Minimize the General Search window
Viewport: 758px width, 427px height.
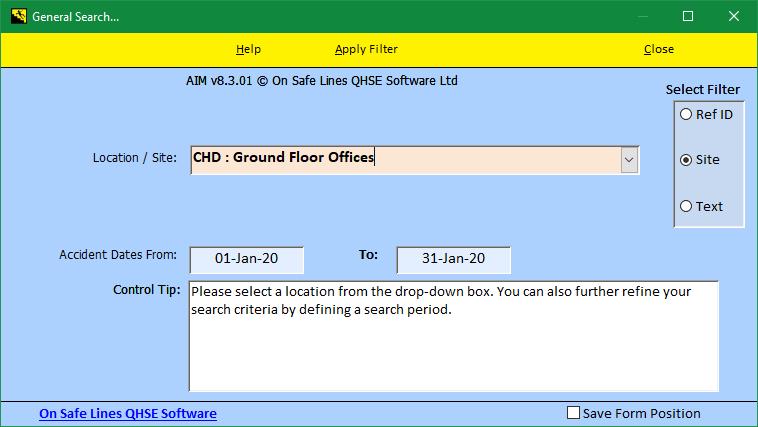coord(642,16)
